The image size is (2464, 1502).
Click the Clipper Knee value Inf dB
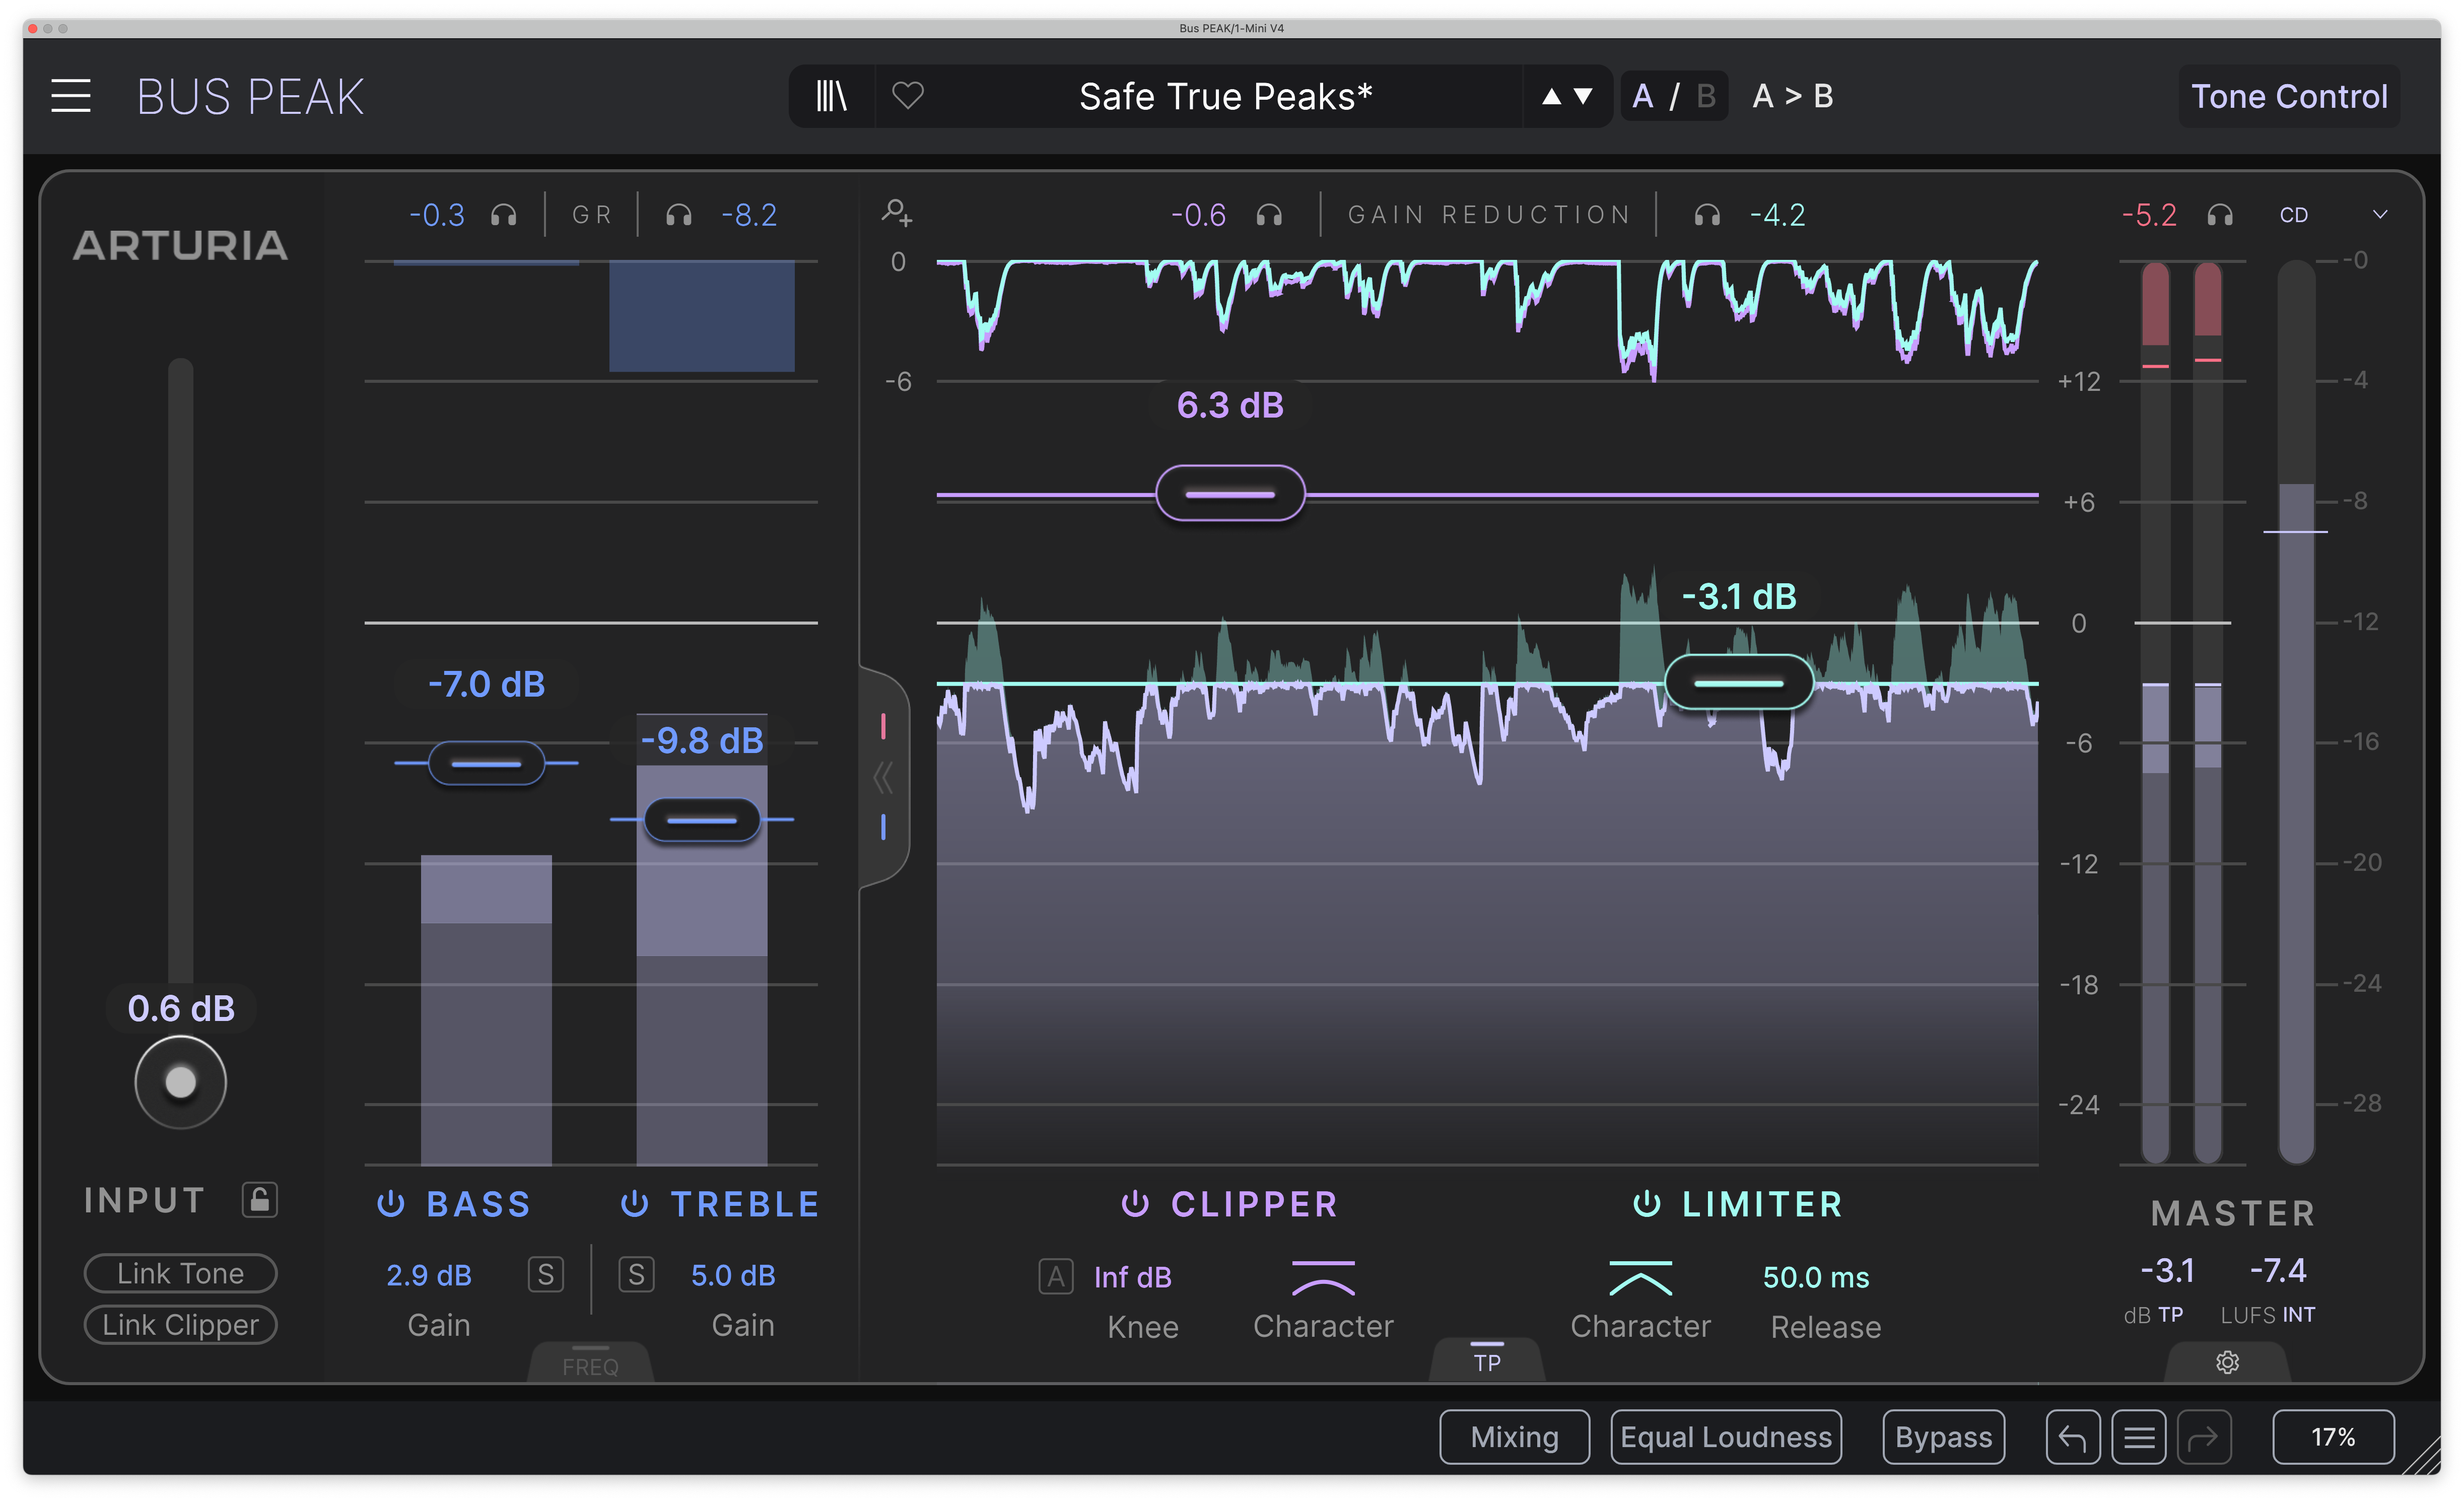tap(1132, 1277)
